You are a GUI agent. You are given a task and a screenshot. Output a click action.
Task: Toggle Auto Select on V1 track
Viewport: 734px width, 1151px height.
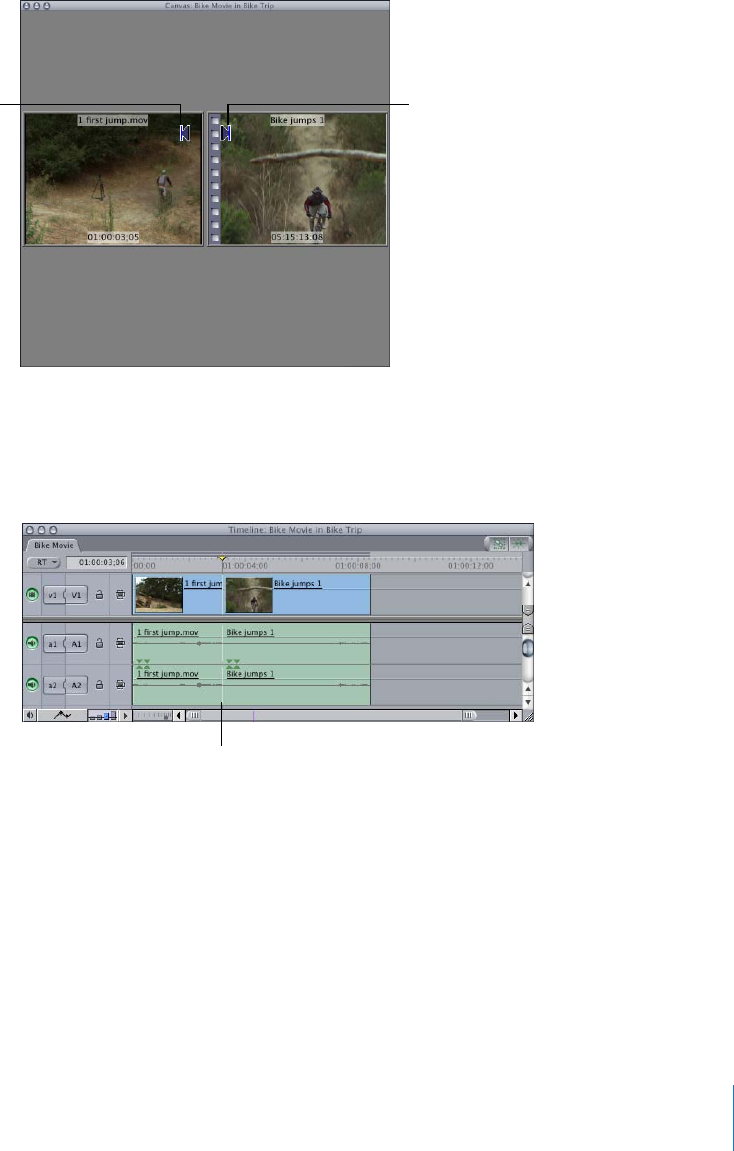[x=120, y=594]
